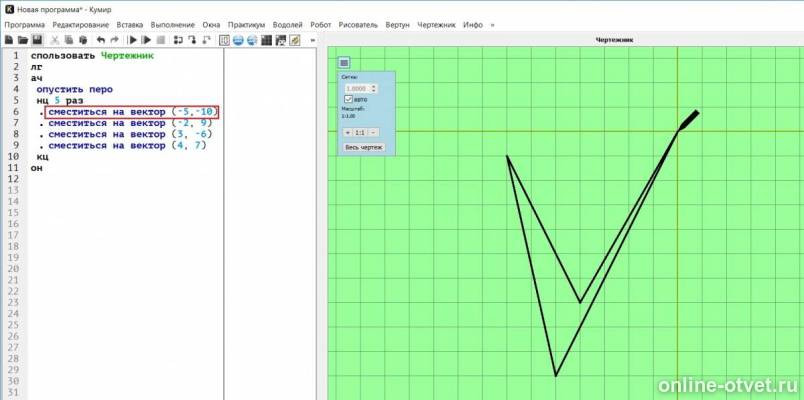Open the Чертежник toolbar icon
Viewport: 804px width, 400px height.
(x=295, y=40)
